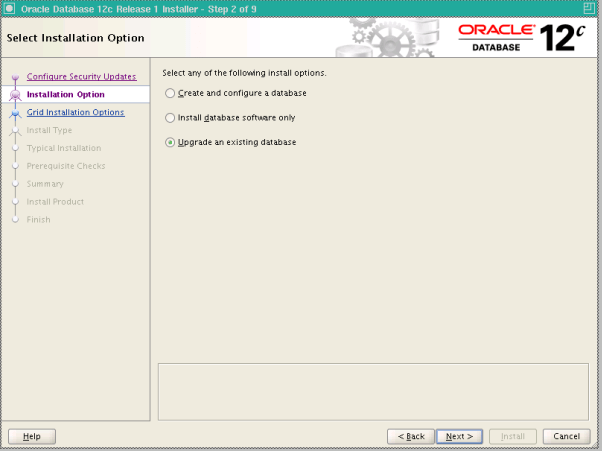Click the empty message text area
Viewport: 602px width, 451px height.
pos(373,392)
